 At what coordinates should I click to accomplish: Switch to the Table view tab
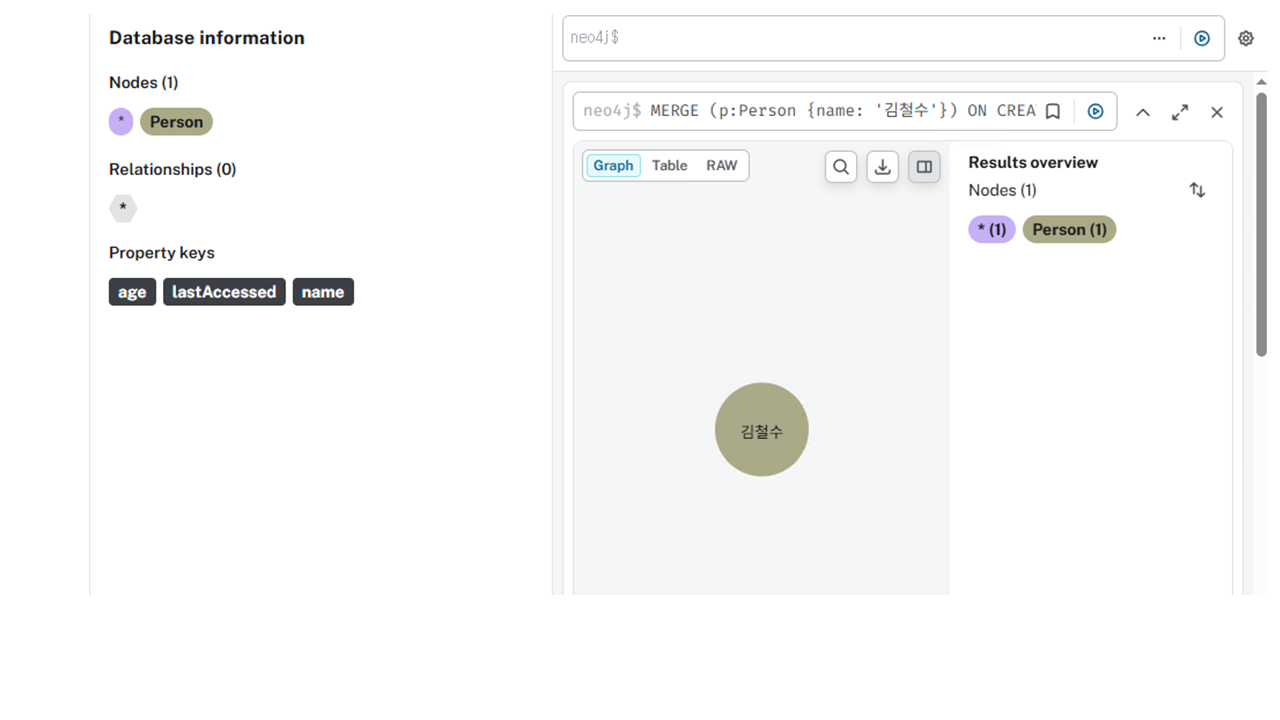[669, 165]
